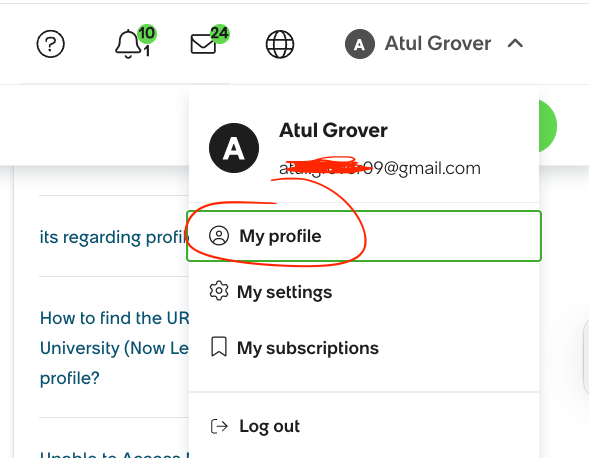Click the small header avatar A

[360, 44]
